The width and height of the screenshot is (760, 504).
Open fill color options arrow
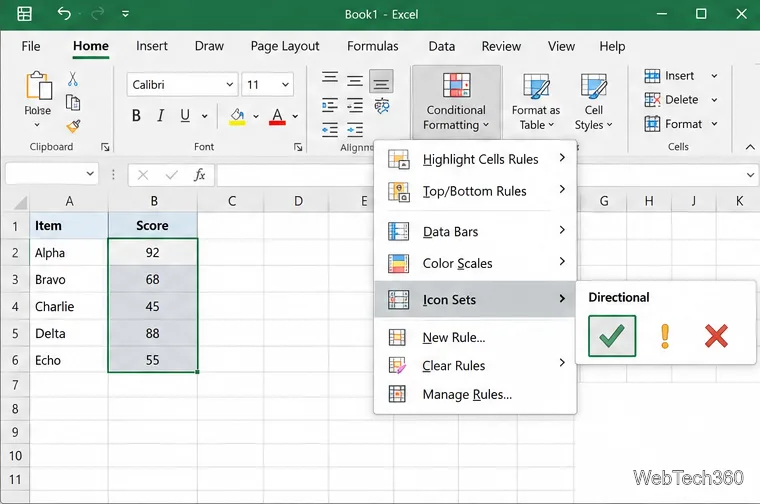coord(256,116)
